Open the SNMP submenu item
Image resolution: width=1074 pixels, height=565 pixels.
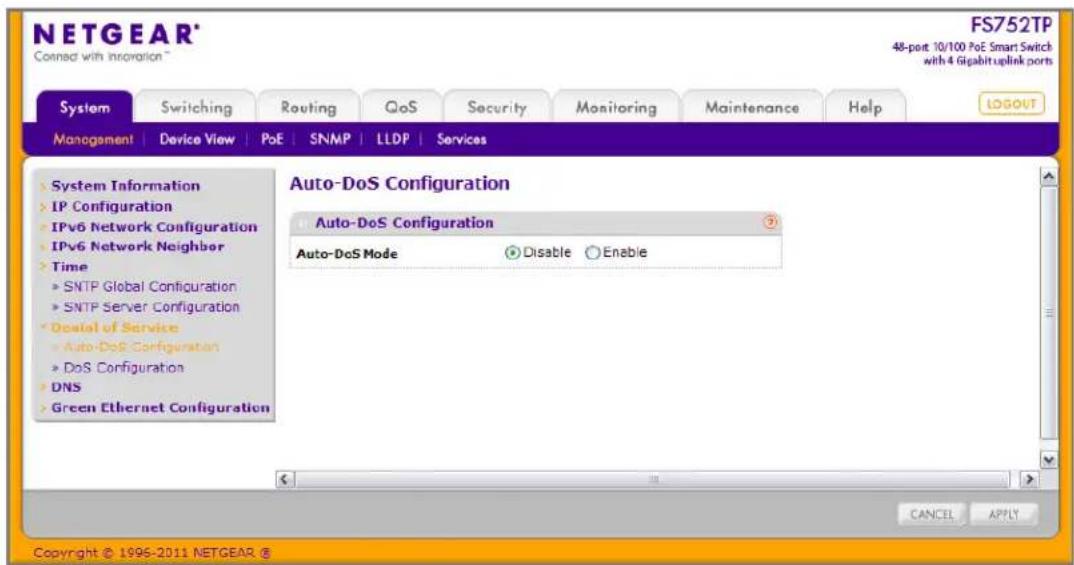[x=329, y=139]
